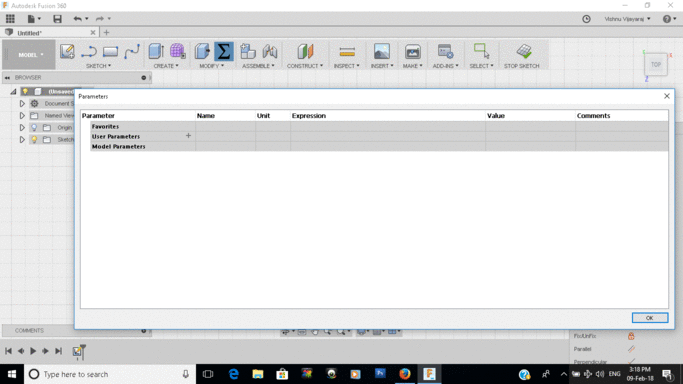This screenshot has width=683, height=384.
Task: Select the Model Parameters row
Action: click(x=379, y=146)
